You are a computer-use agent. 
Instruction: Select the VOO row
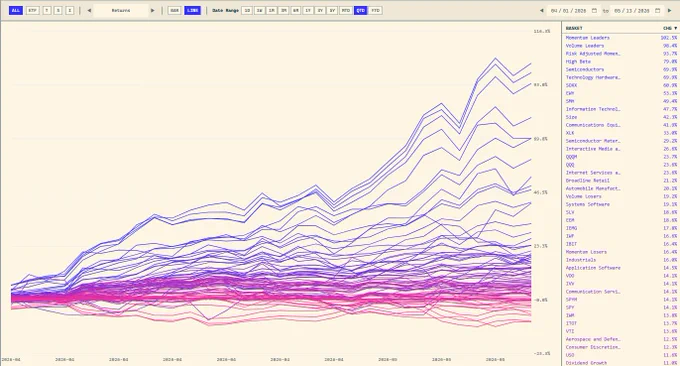pos(621,276)
